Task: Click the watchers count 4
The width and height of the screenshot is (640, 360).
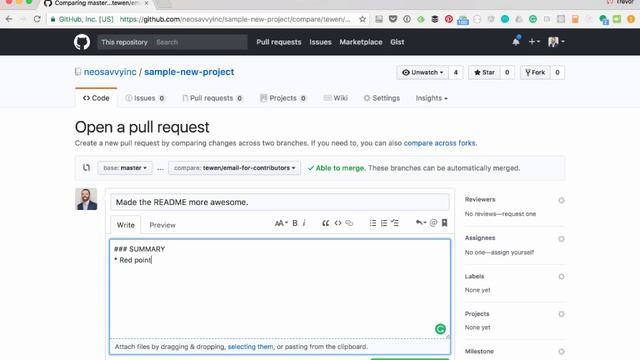Action: [x=456, y=72]
